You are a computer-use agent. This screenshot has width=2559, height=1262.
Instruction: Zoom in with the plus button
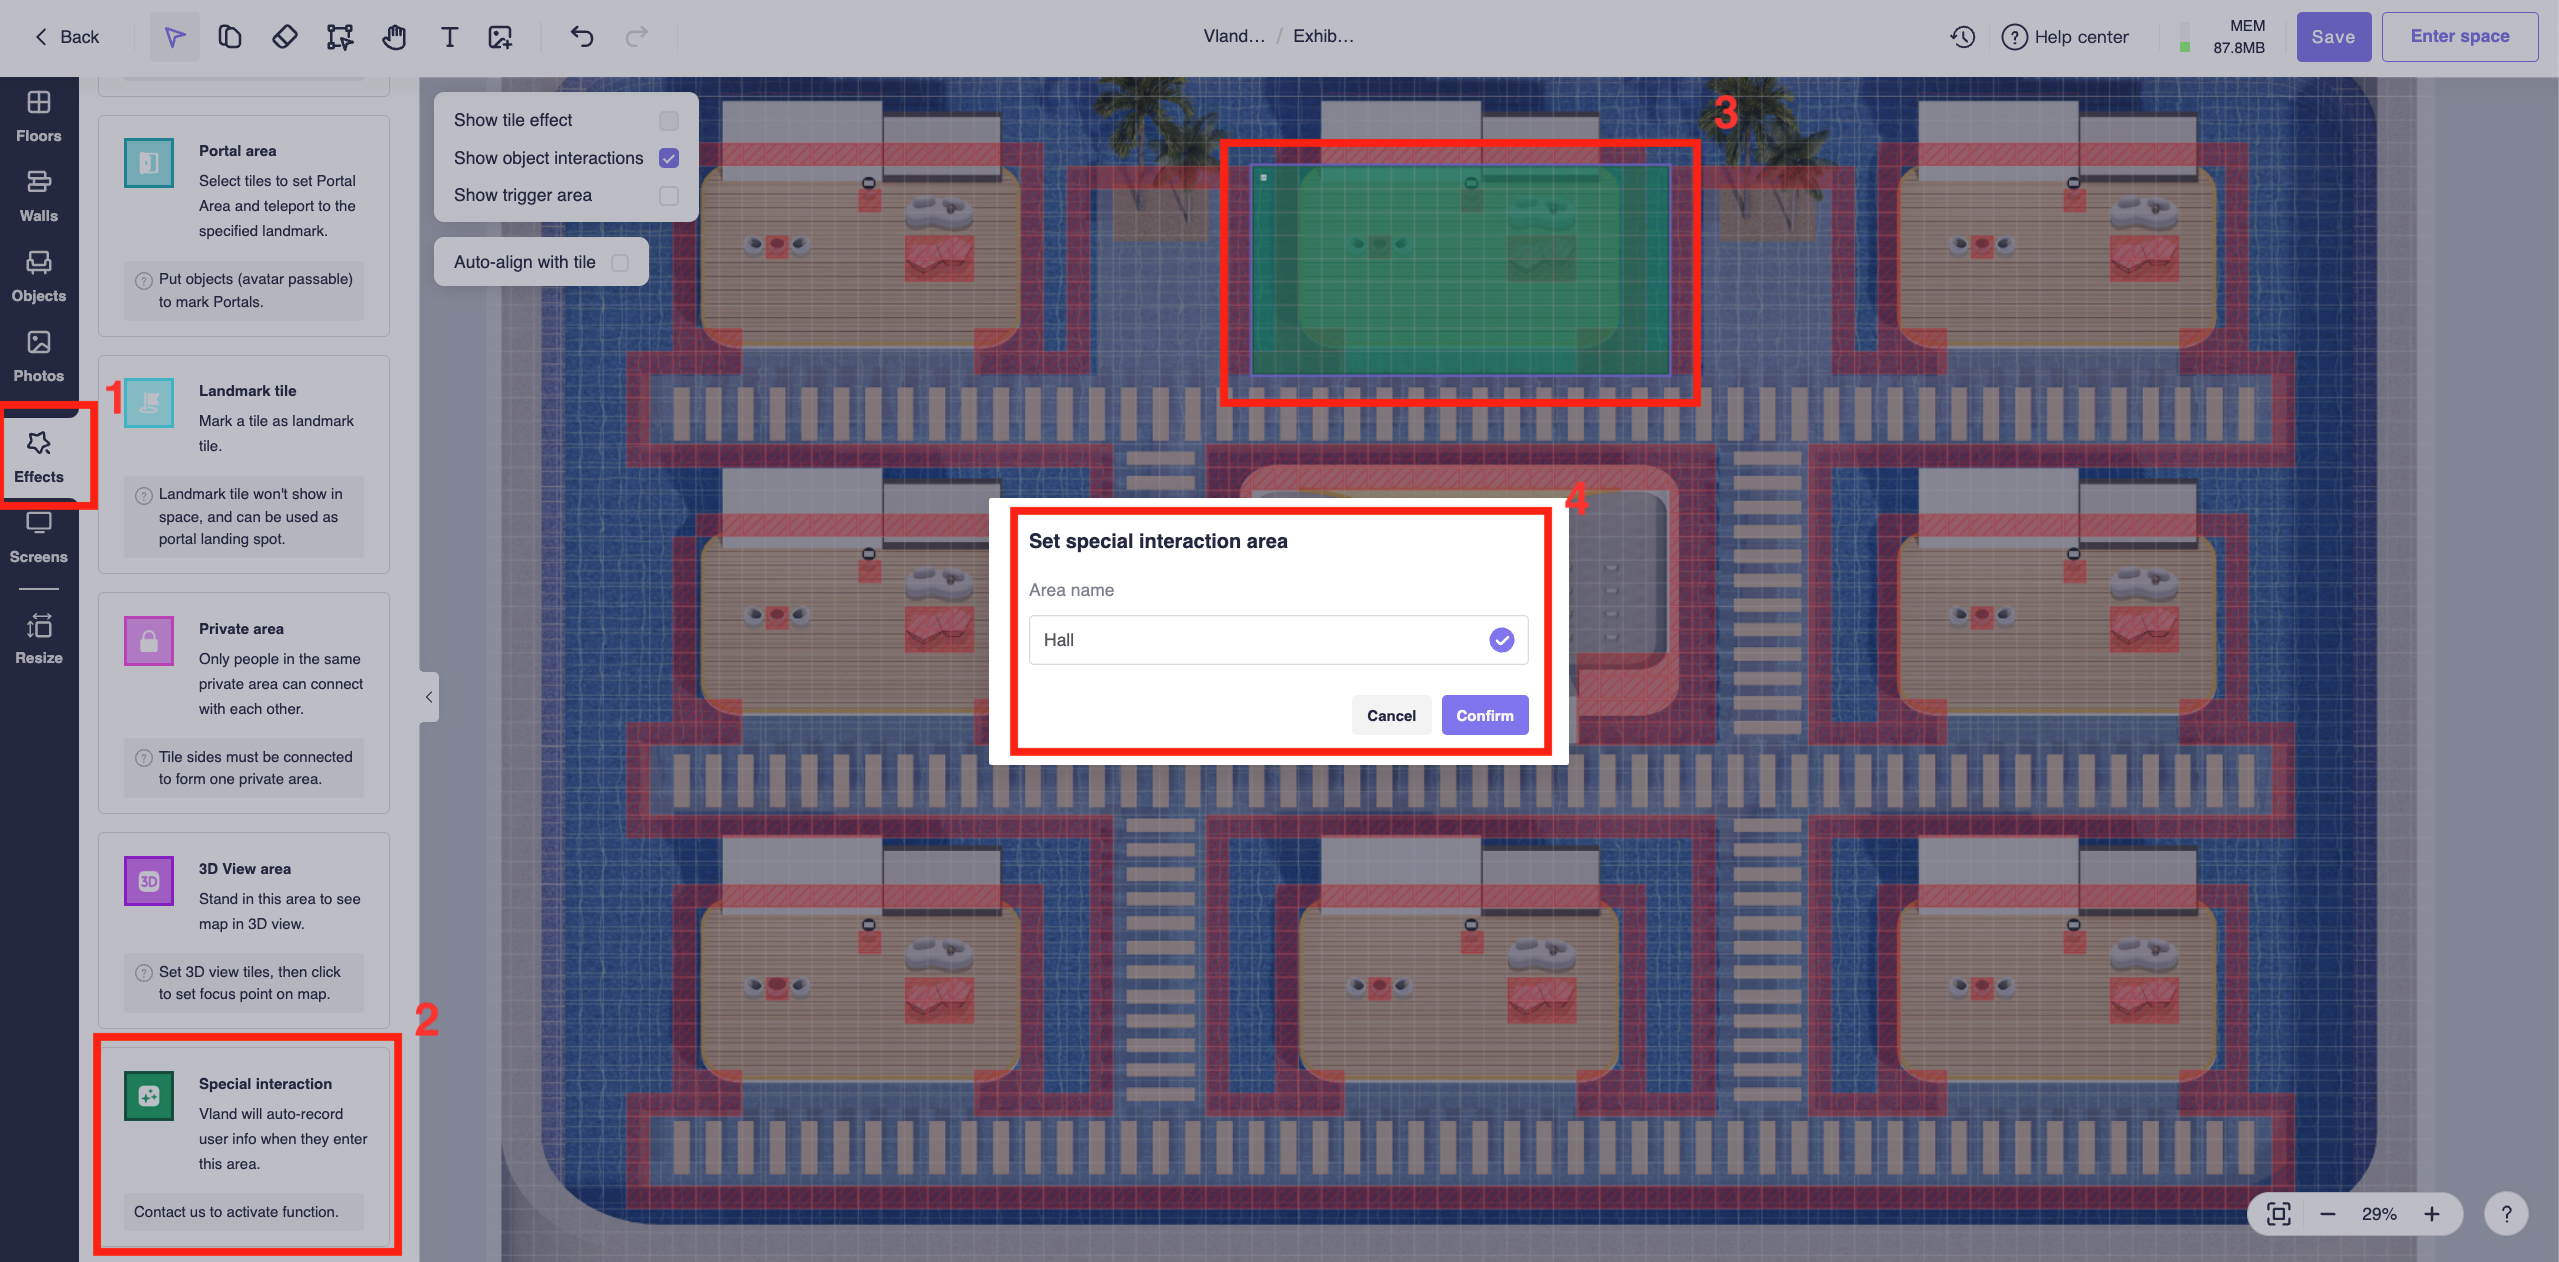tap(2432, 1214)
